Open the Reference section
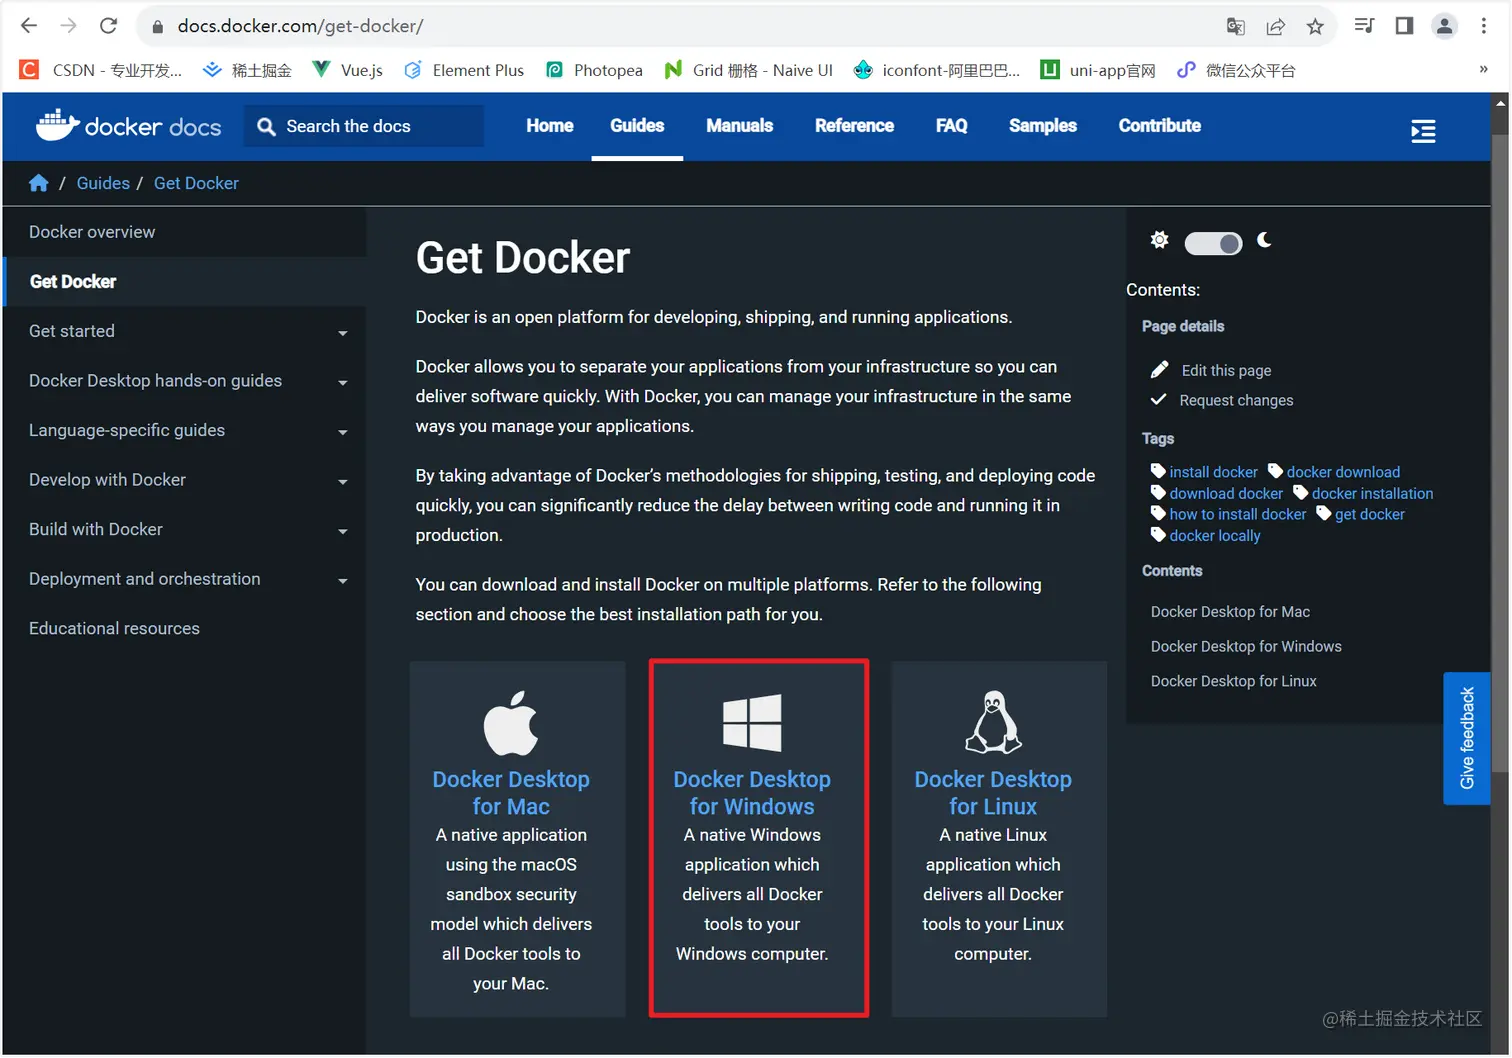This screenshot has height=1058, width=1512. click(854, 126)
